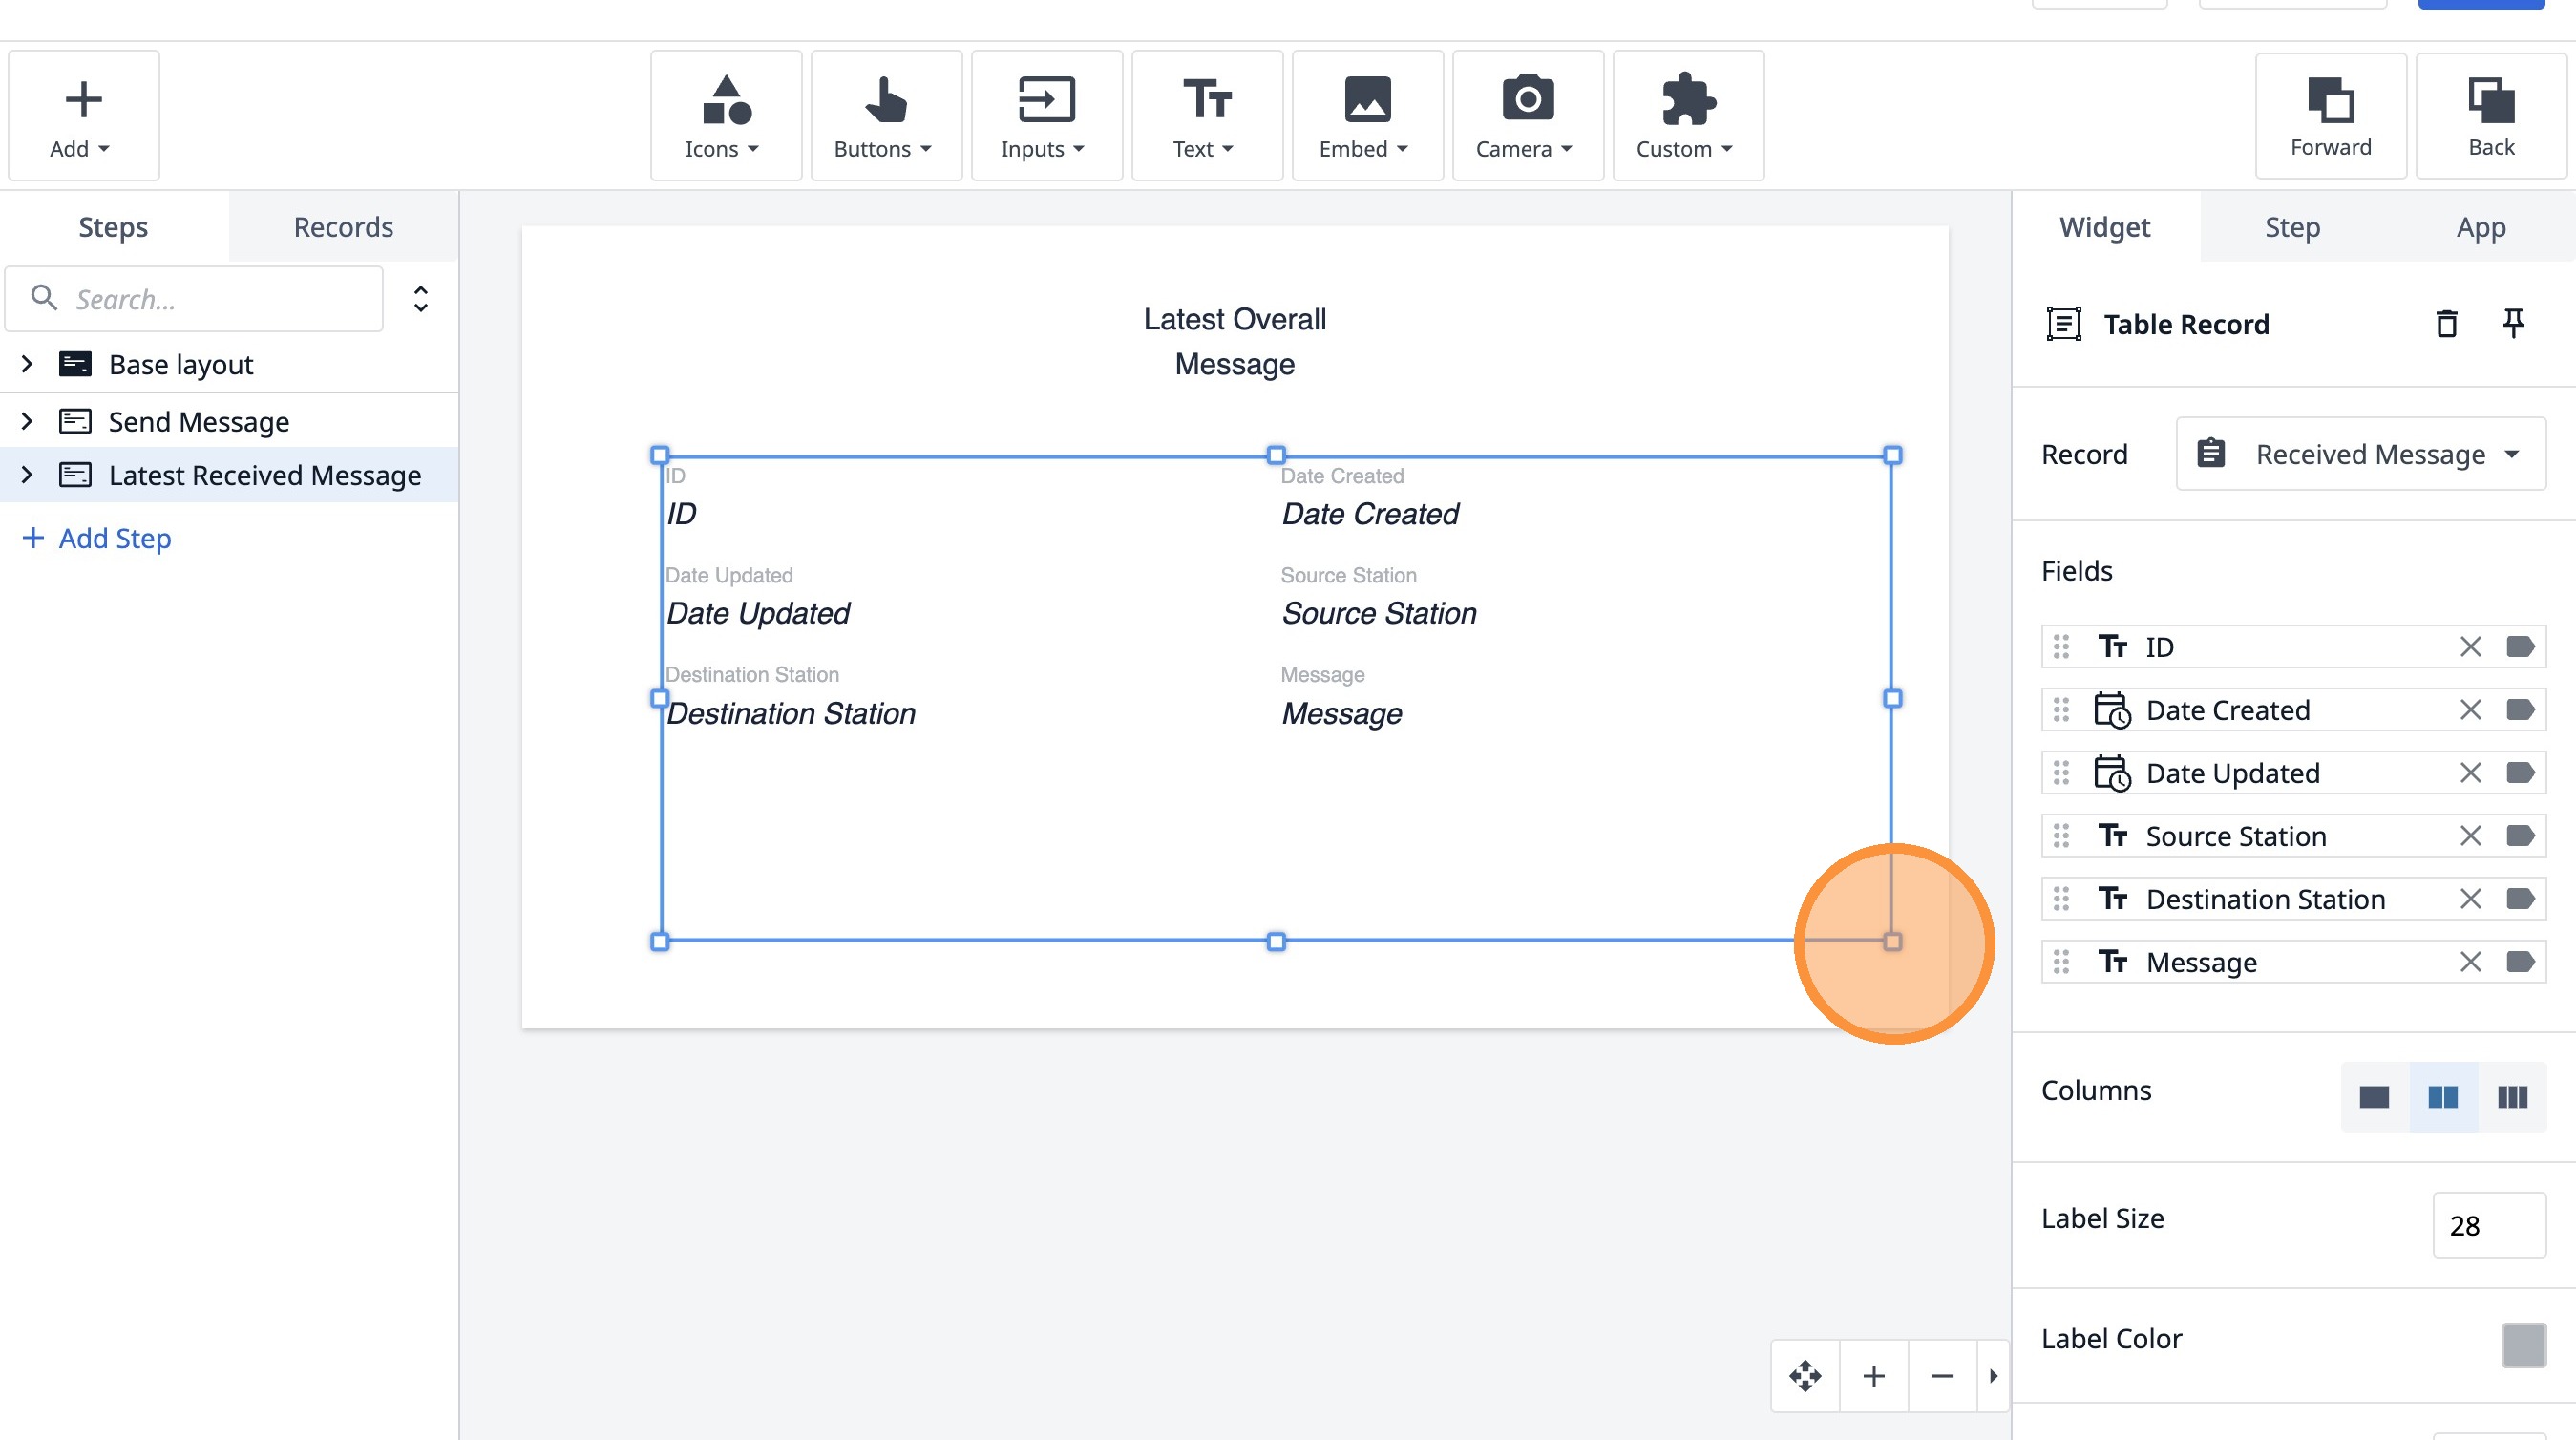Open the Label Color swatch
2576x1440 pixels.
click(2523, 1344)
